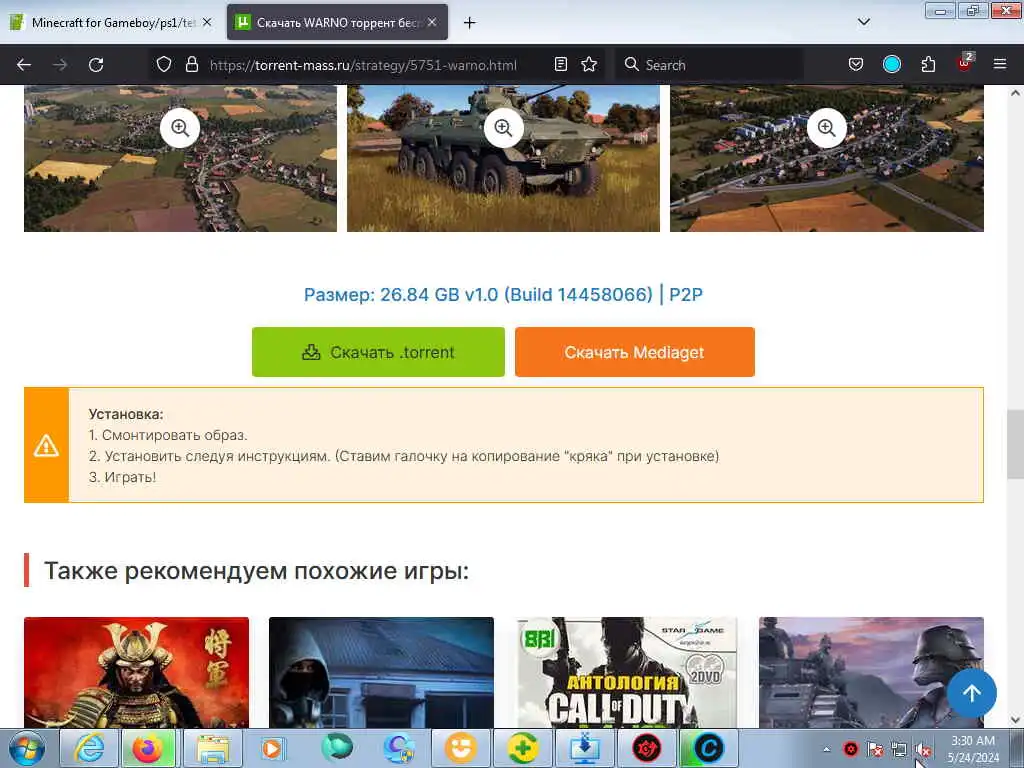The width and height of the screenshot is (1024, 768).
Task: Open Windows Explorer folder taskbar icon
Action: click(212, 748)
